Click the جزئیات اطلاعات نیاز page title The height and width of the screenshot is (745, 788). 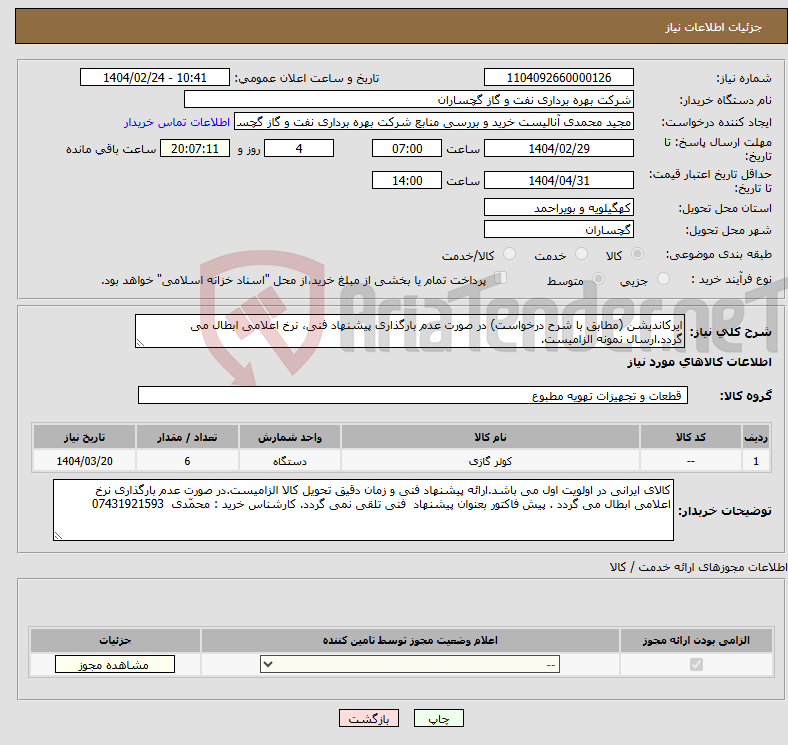[x=714, y=27]
